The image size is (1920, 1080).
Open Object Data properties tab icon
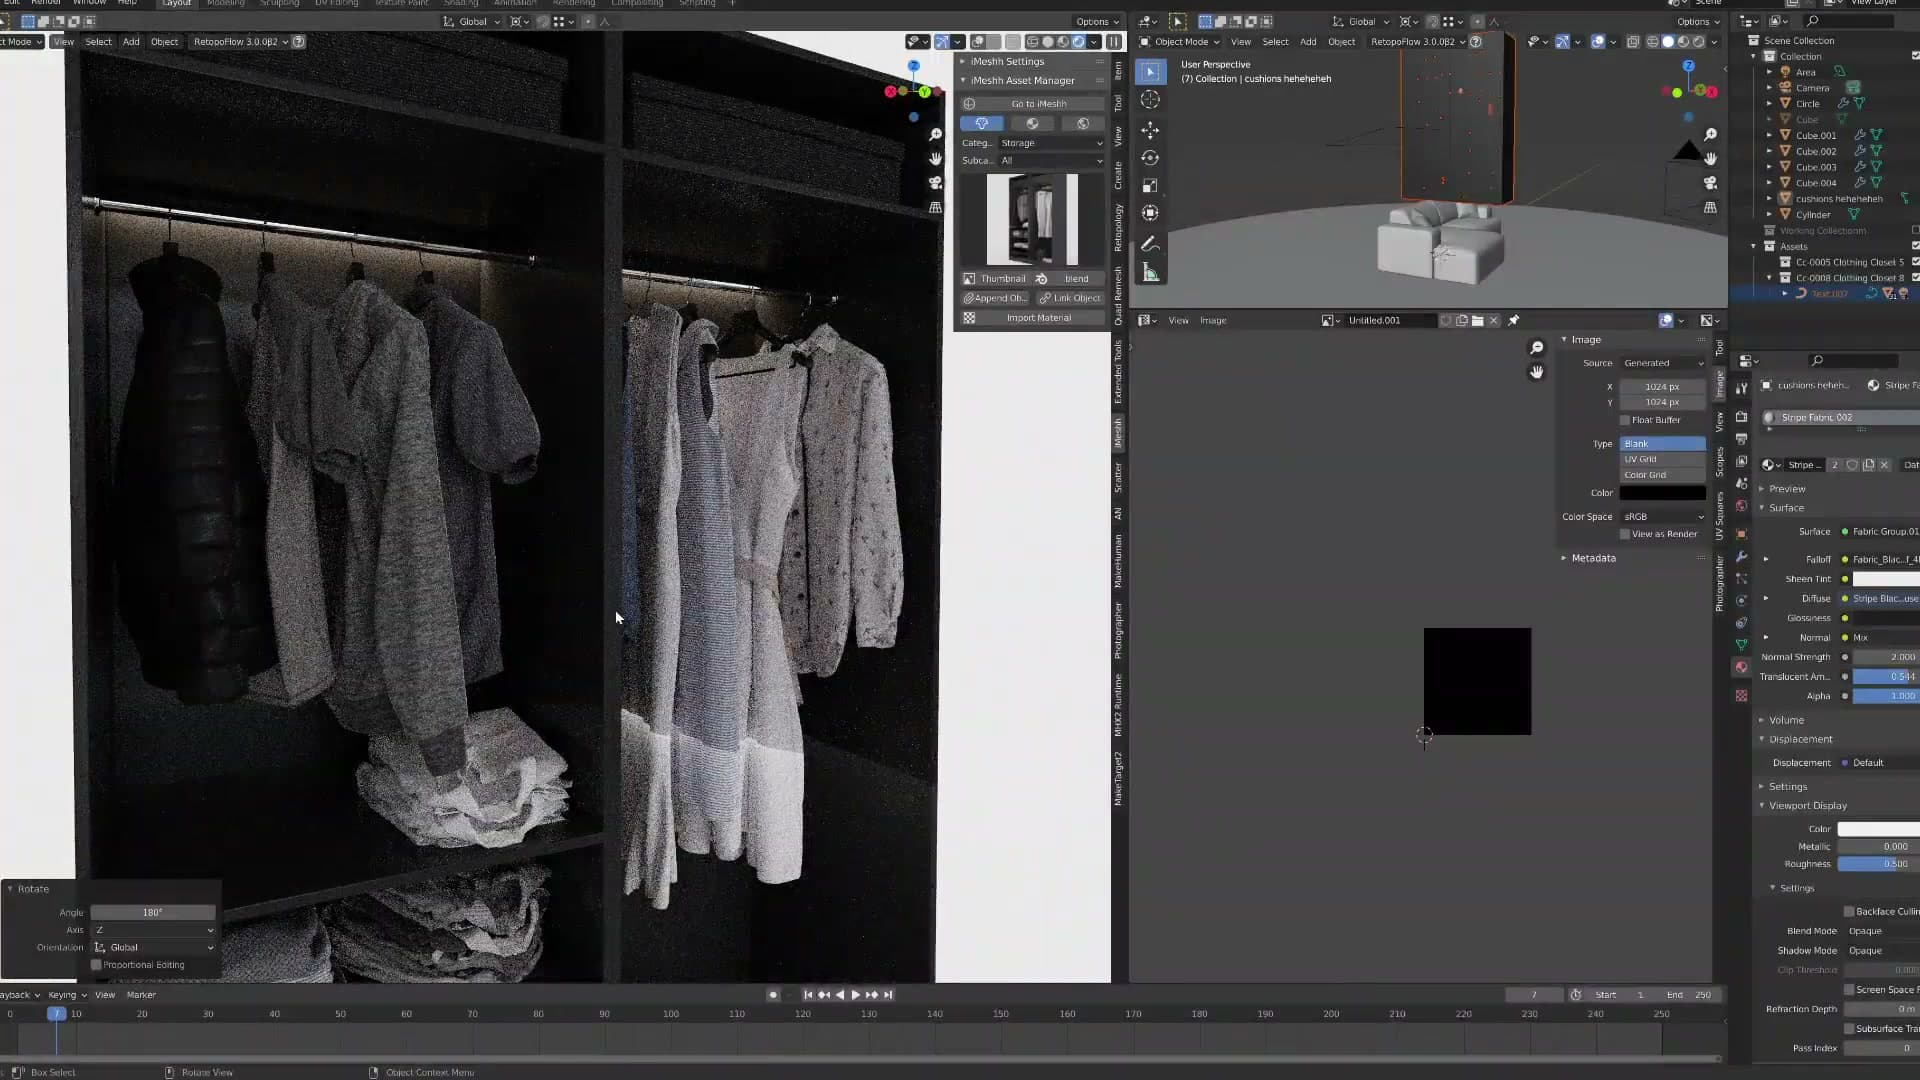(x=1741, y=645)
